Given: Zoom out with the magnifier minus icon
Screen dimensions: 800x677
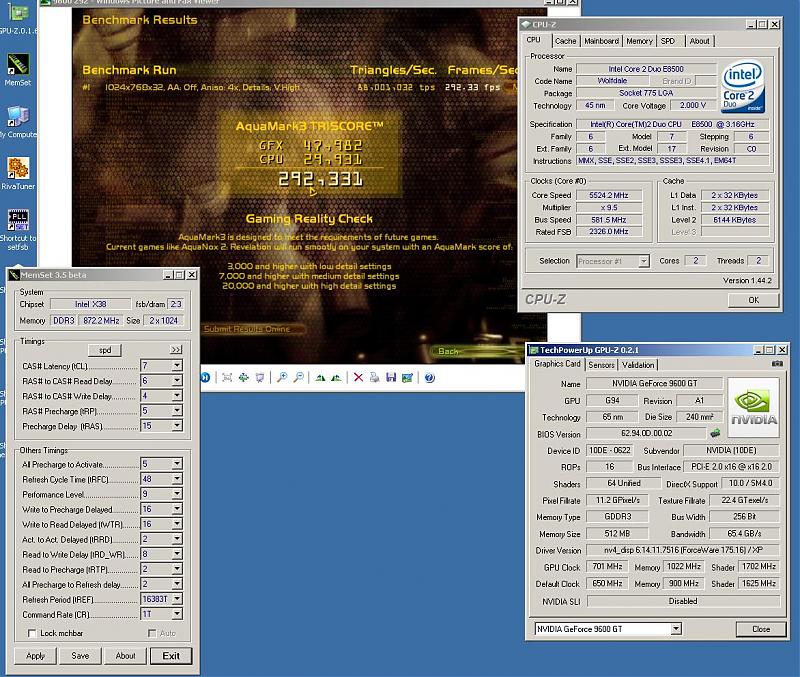Looking at the screenshot, I should pos(298,378).
